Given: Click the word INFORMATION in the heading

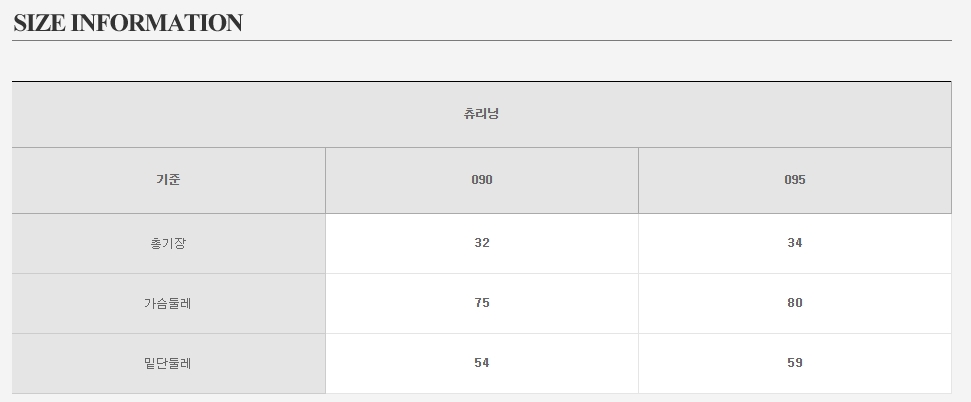Looking at the screenshot, I should (157, 23).
